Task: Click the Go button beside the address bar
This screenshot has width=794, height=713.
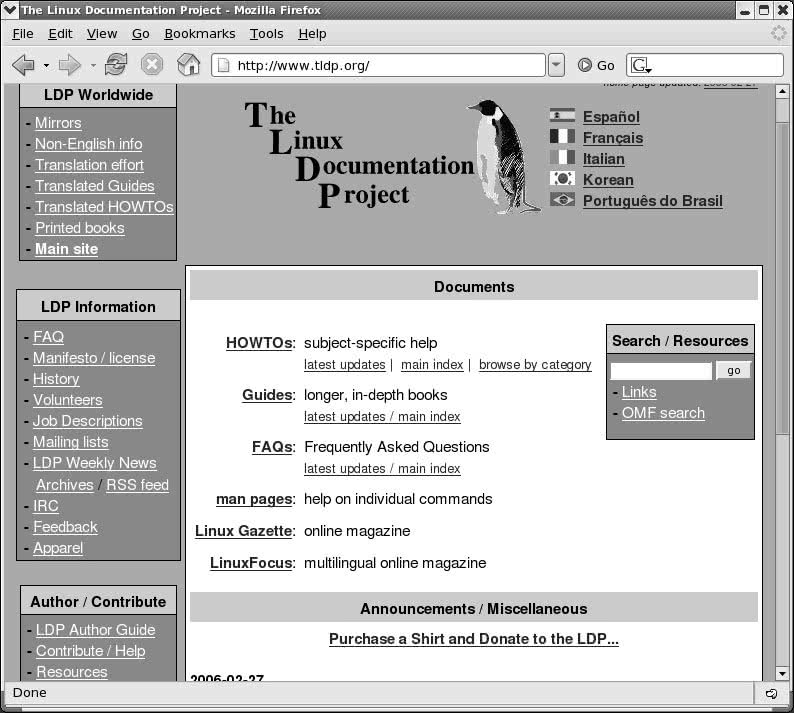Action: (596, 65)
